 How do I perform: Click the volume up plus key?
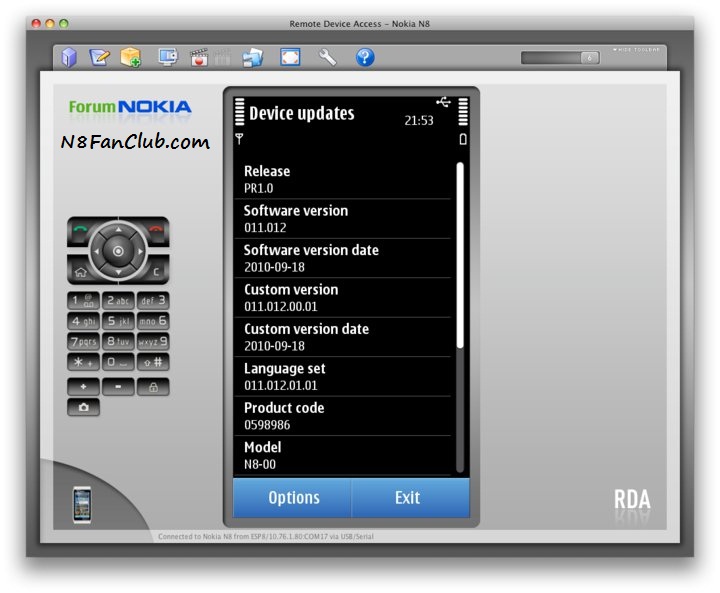(83, 387)
